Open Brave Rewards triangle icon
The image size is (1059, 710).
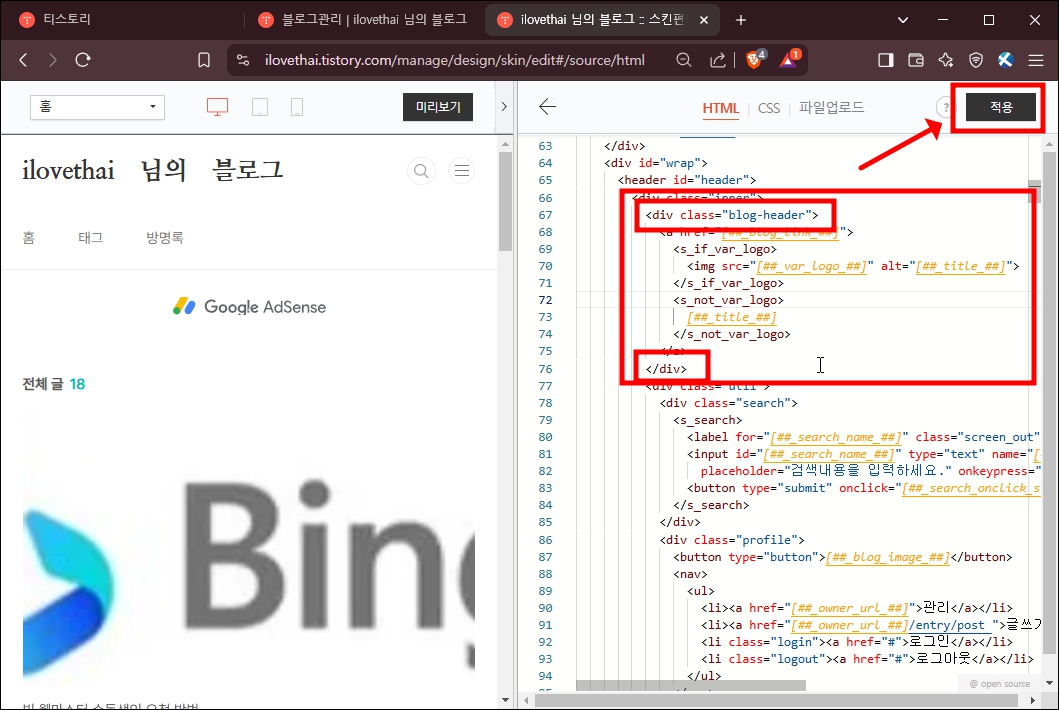[790, 60]
